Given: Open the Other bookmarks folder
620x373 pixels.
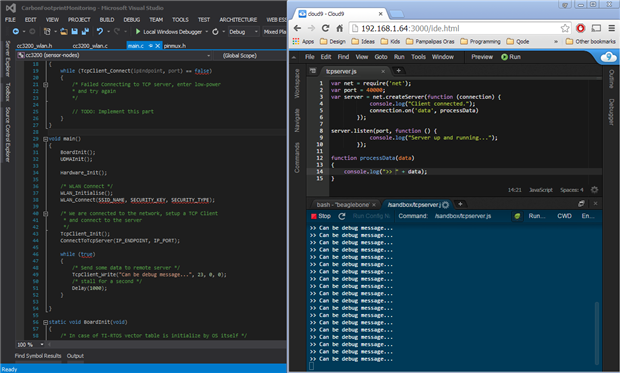Looking at the screenshot, I should [591, 41].
